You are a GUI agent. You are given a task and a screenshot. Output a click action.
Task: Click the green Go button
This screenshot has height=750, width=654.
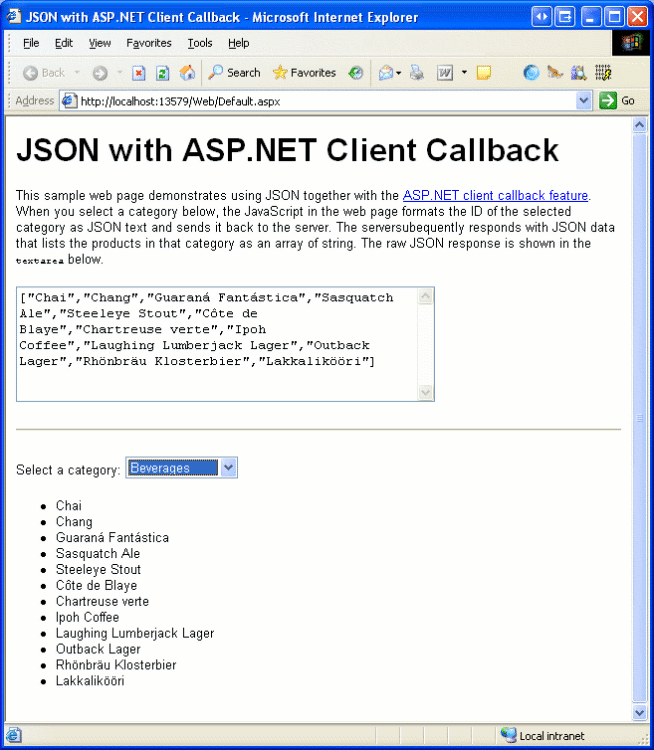coord(617,101)
